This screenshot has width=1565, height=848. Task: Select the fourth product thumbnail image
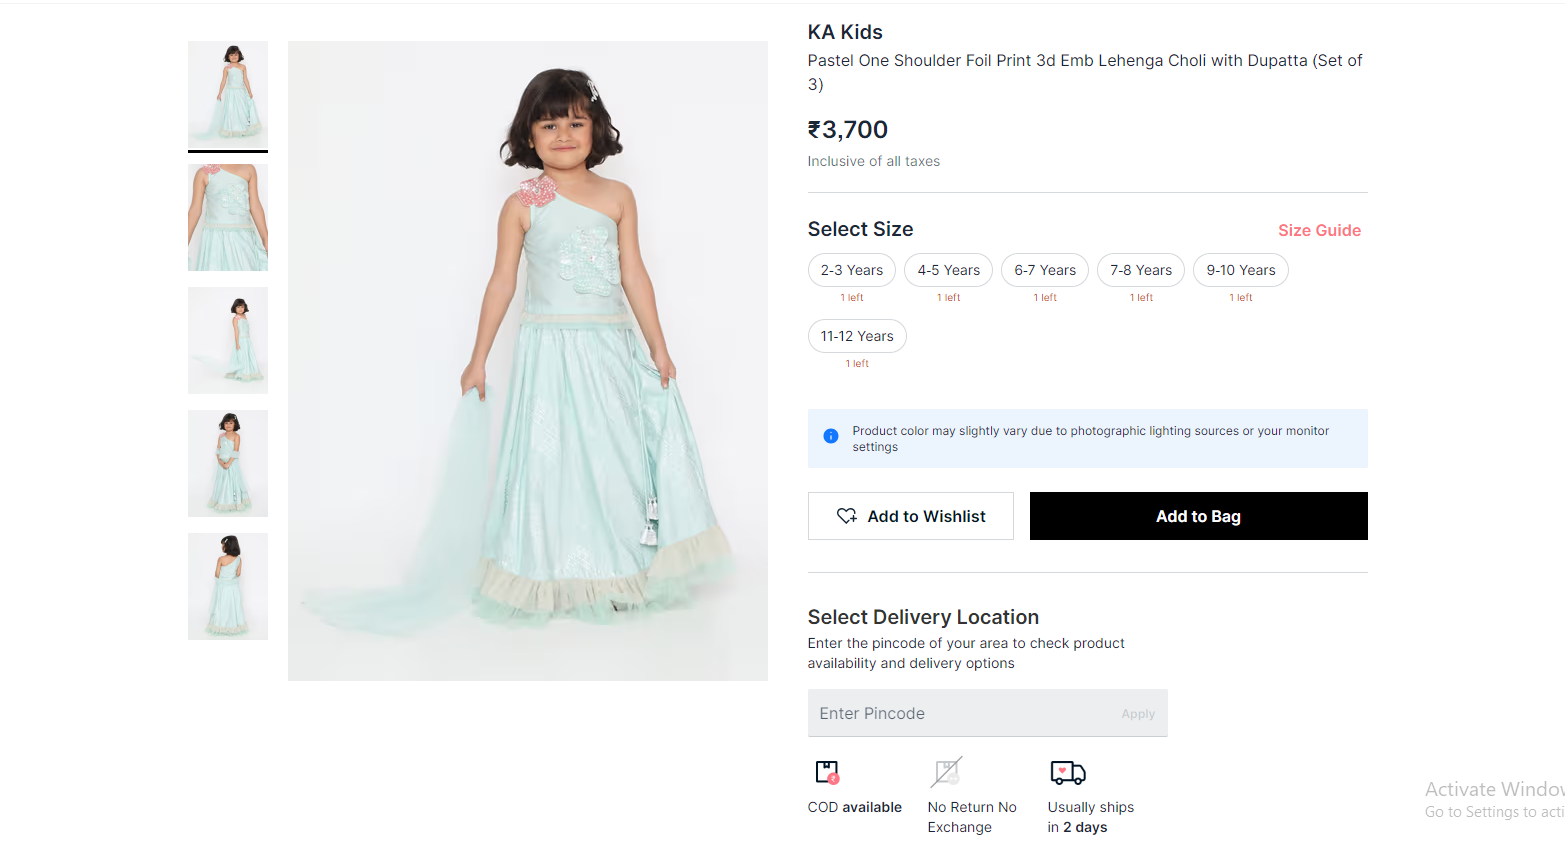click(x=228, y=463)
